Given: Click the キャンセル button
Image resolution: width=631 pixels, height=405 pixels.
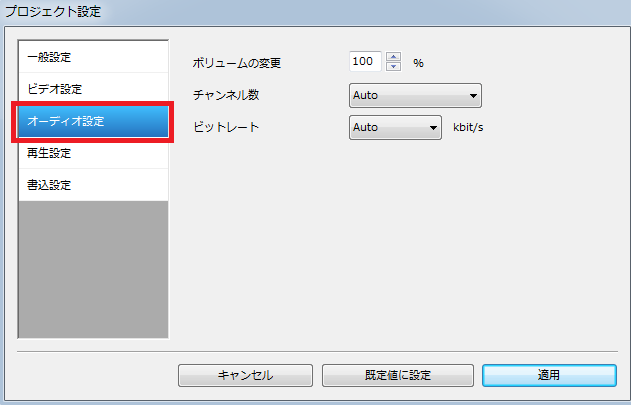Looking at the screenshot, I should [245, 375].
